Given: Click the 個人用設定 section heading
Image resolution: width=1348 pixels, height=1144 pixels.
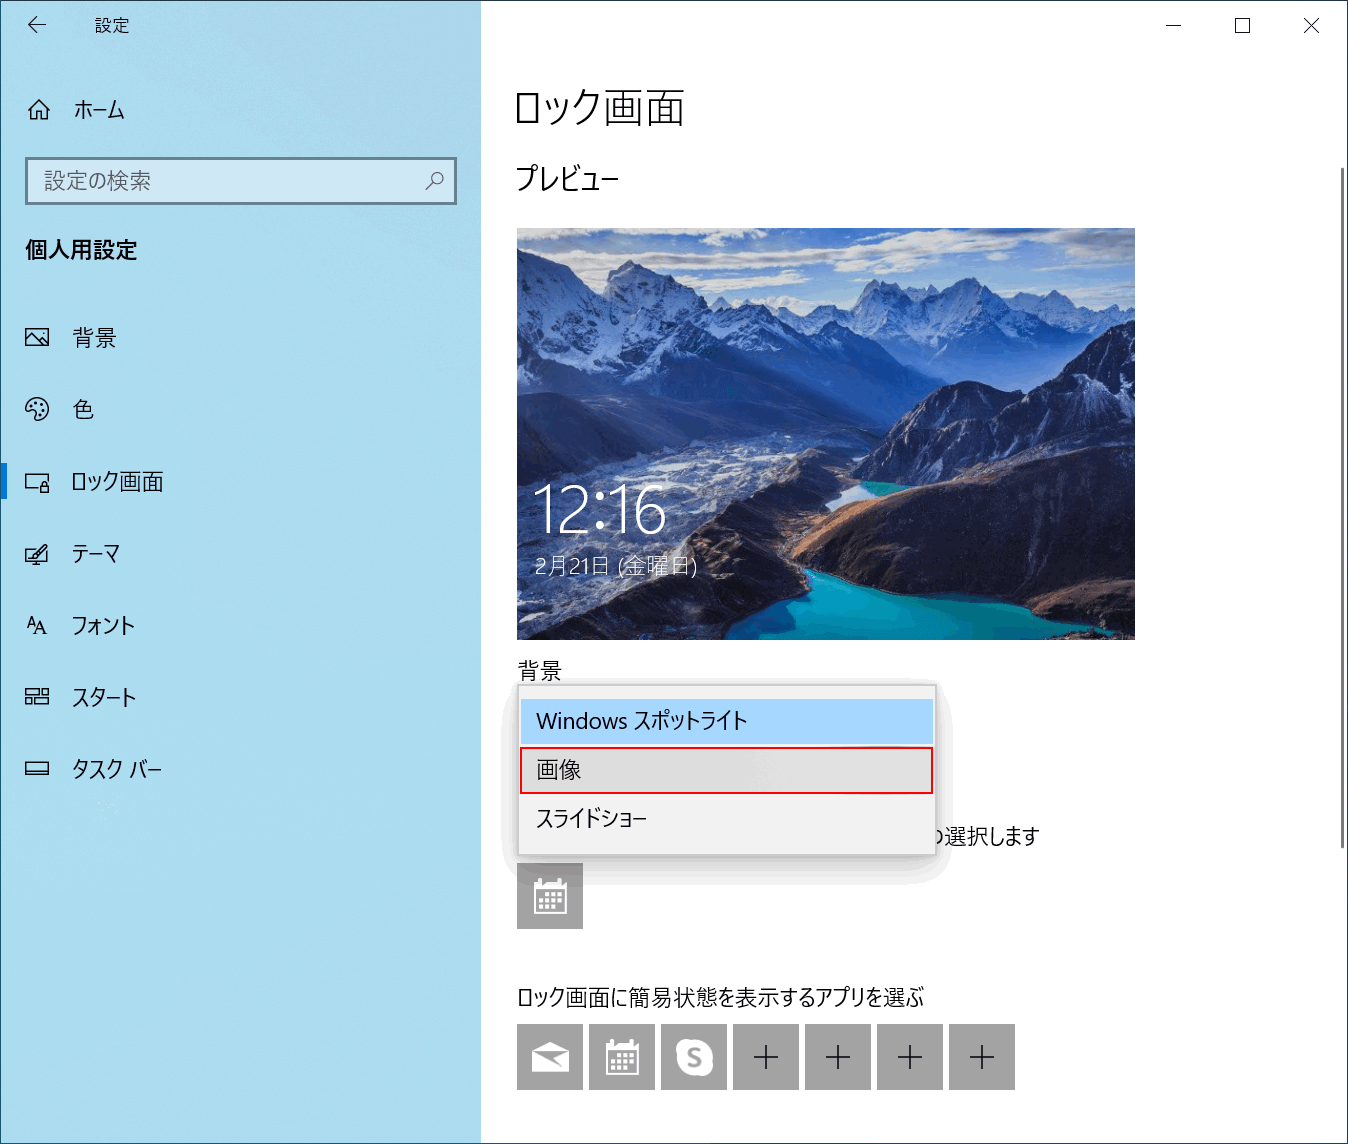Looking at the screenshot, I should click(79, 251).
